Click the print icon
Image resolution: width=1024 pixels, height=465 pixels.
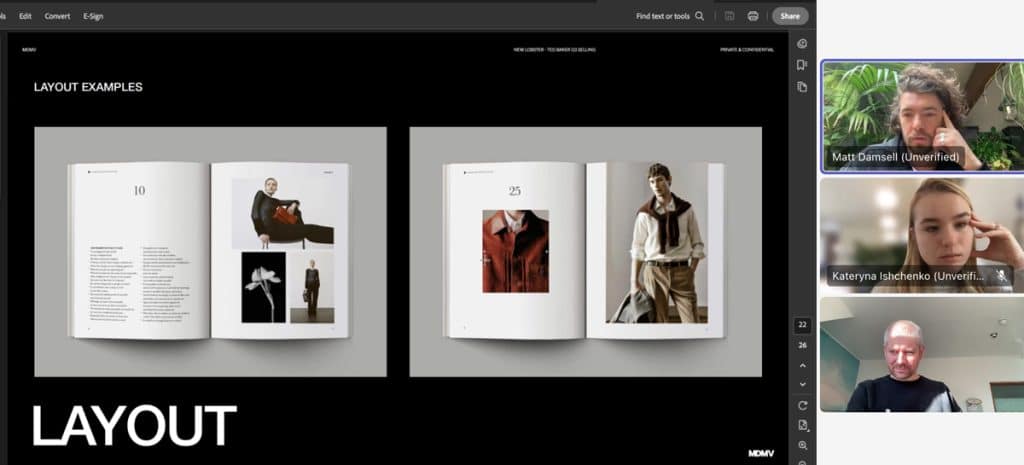753,16
